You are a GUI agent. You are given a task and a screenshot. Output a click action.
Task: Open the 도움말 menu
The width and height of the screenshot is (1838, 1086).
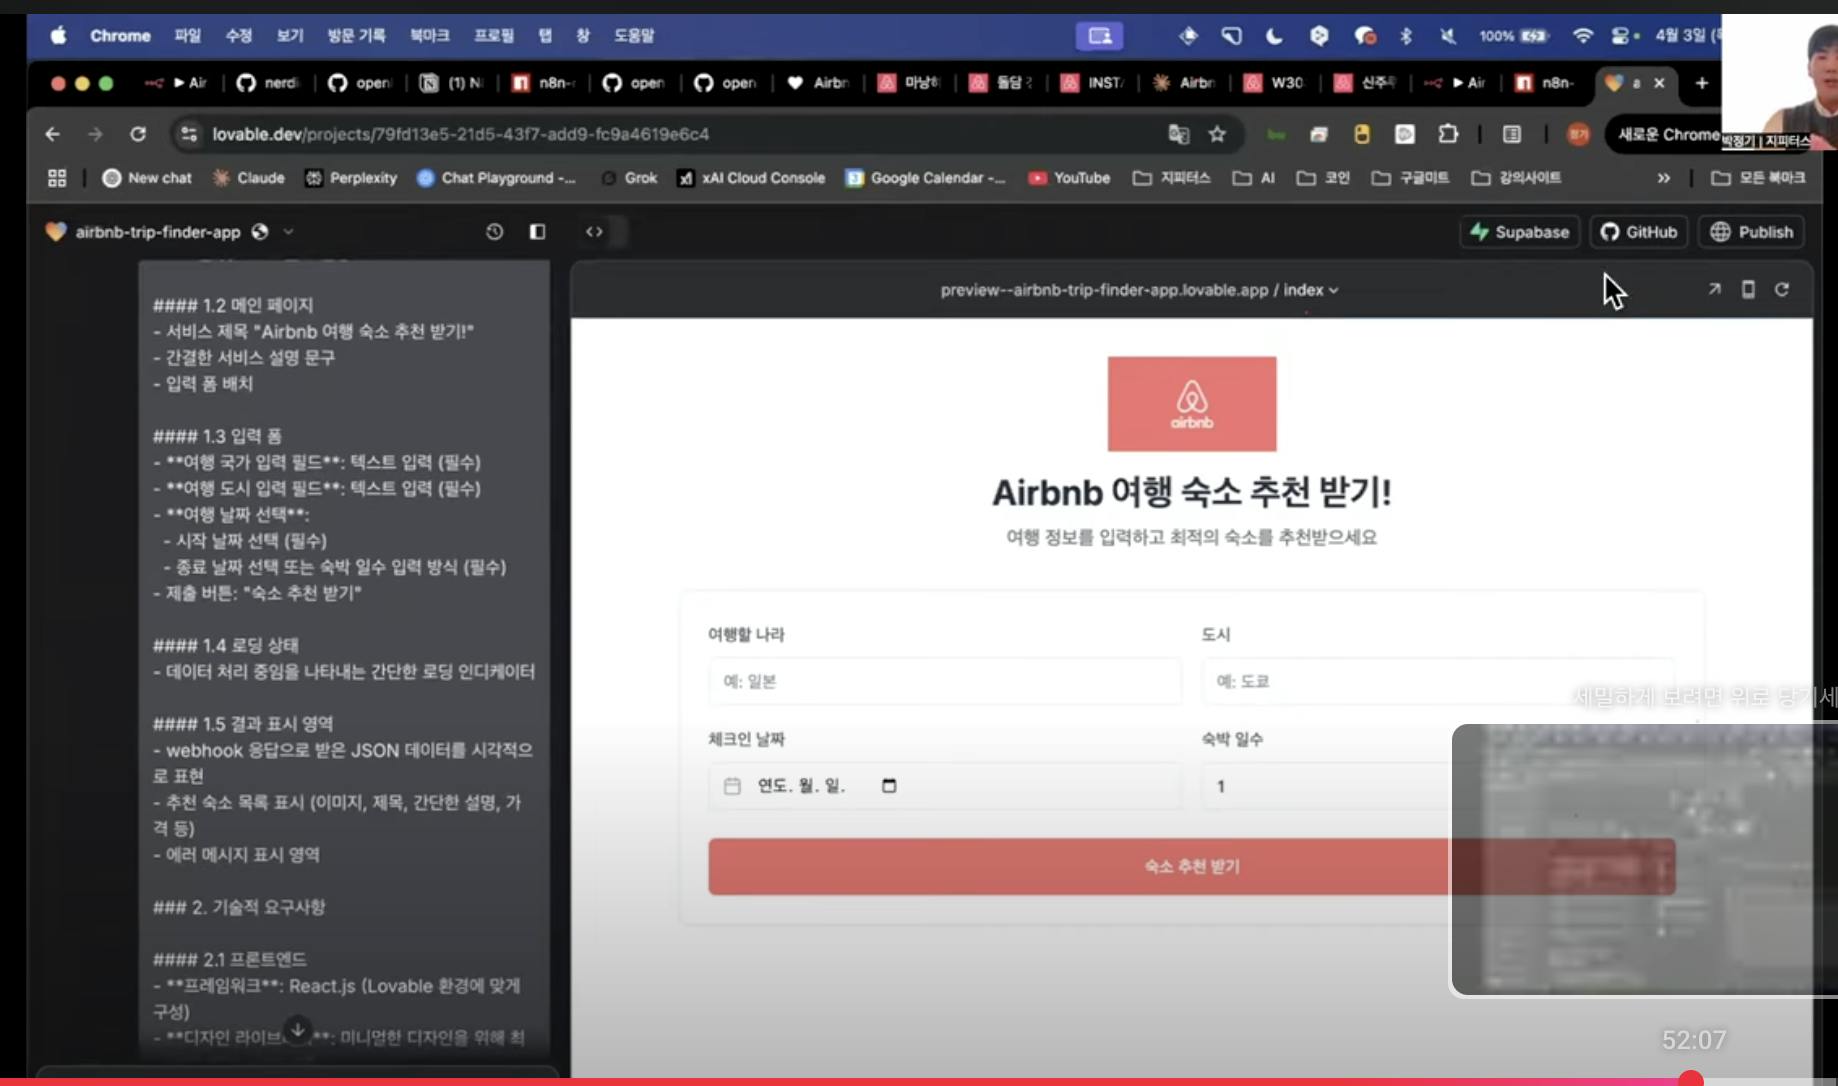[634, 36]
